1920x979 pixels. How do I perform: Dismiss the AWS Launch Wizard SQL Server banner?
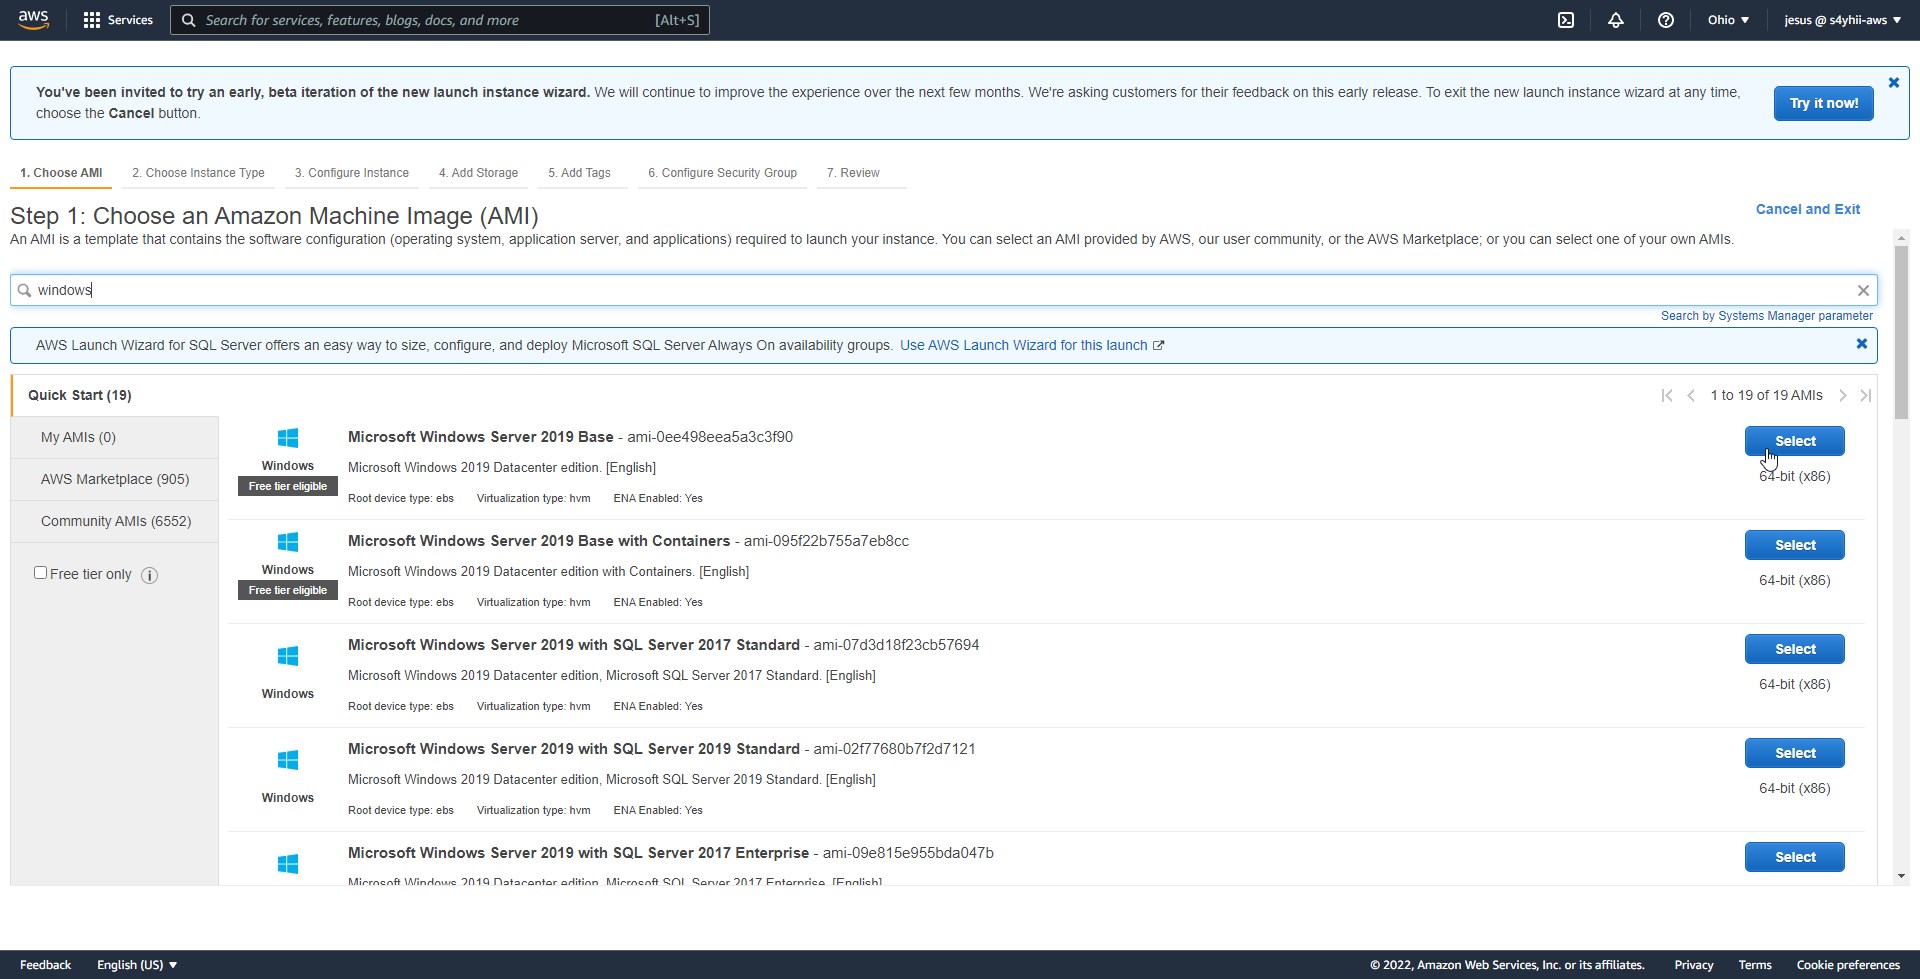(x=1861, y=344)
